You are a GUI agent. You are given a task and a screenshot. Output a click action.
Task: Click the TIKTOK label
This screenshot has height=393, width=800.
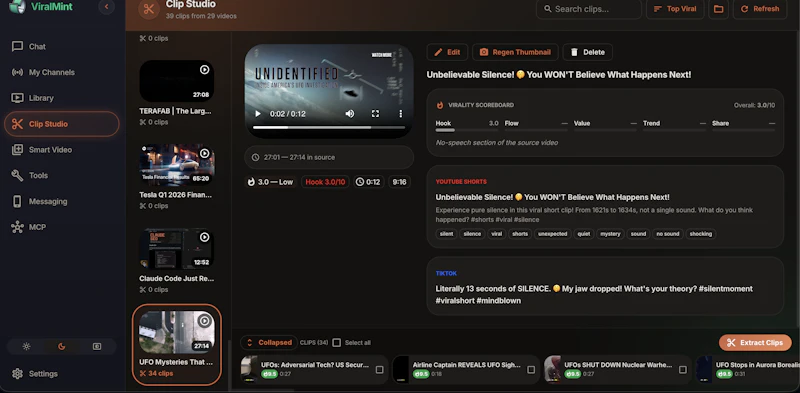coord(446,274)
